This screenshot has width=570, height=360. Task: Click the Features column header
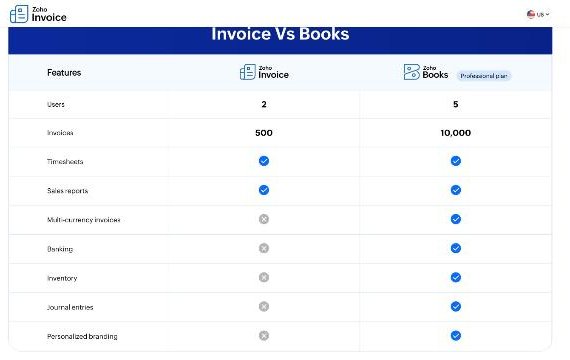(x=64, y=73)
